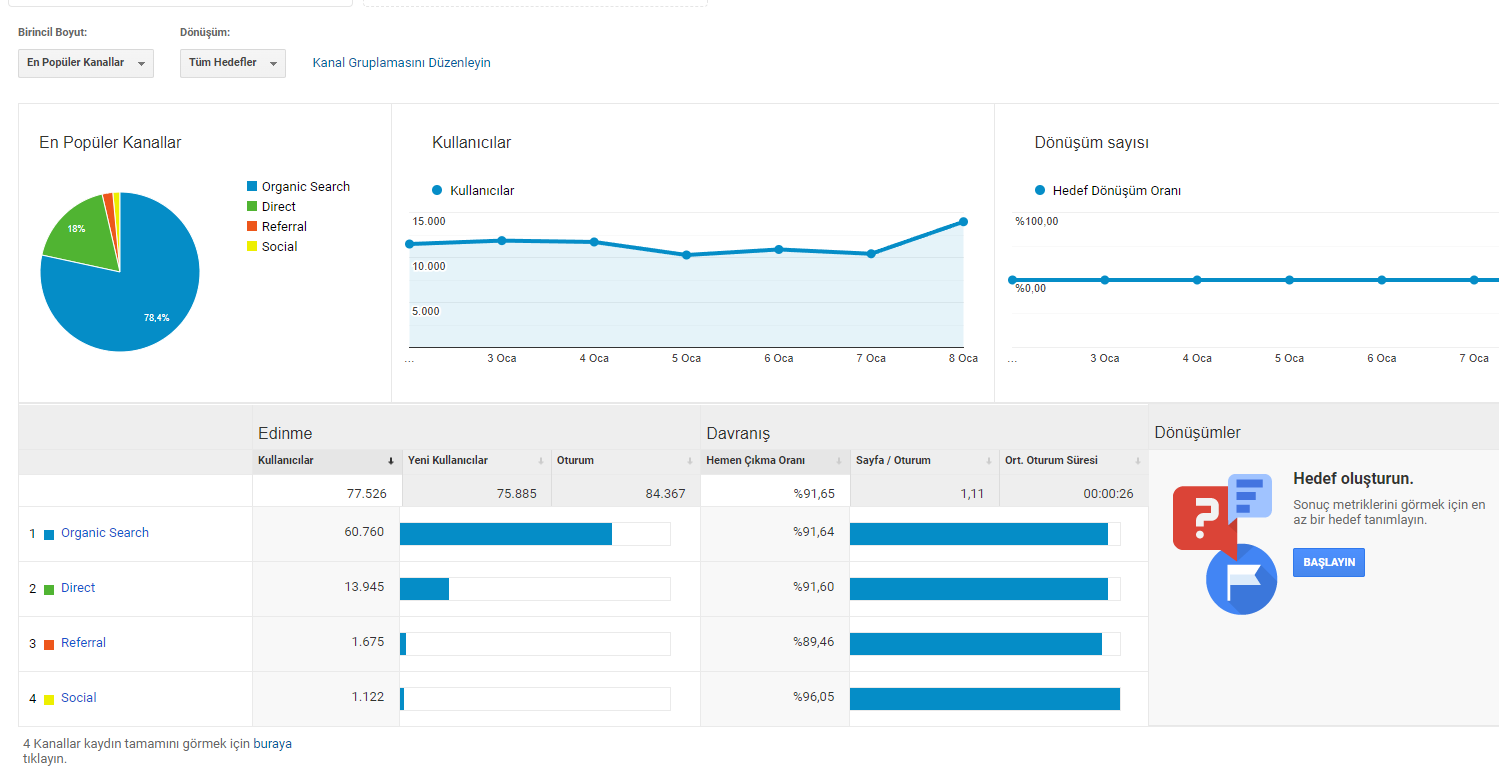1499x779 pixels.
Task: Open the Referral channel link
Action: point(83,643)
